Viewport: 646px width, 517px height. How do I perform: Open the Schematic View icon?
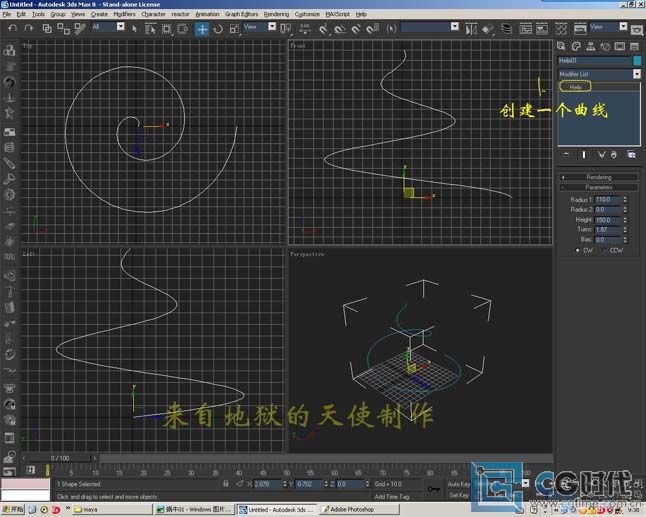pos(542,29)
